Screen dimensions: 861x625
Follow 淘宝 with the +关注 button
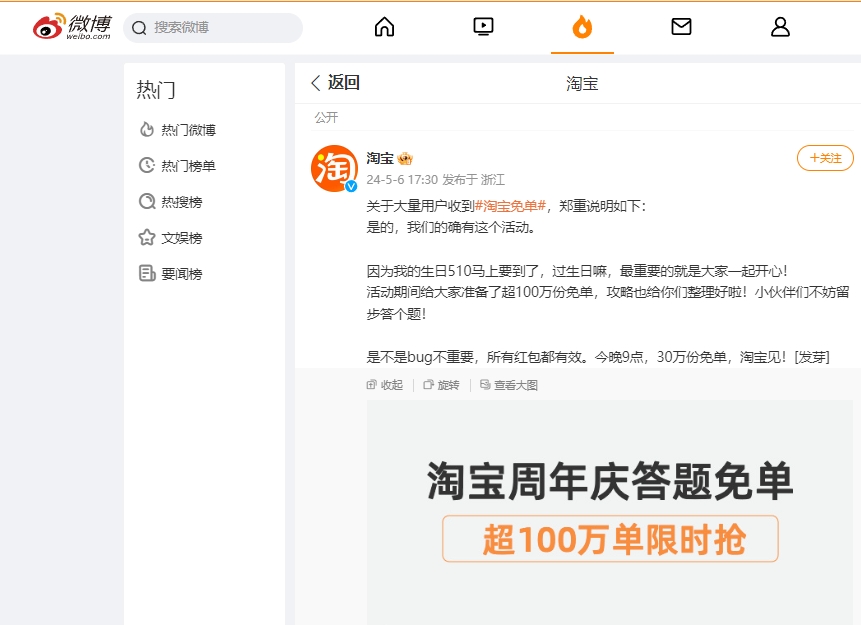coord(825,158)
